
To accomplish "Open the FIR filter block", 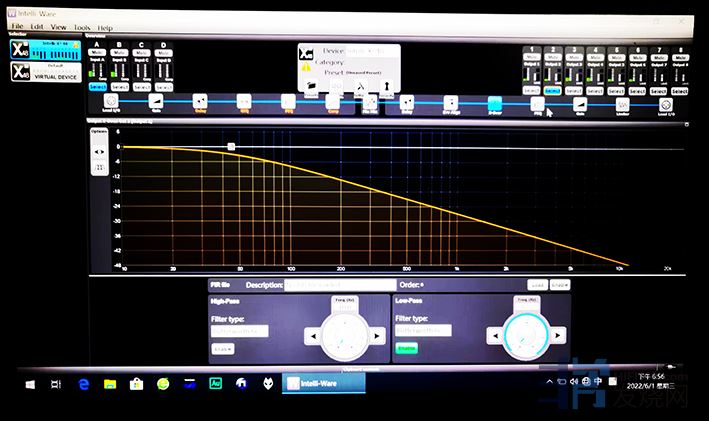I will click(370, 102).
